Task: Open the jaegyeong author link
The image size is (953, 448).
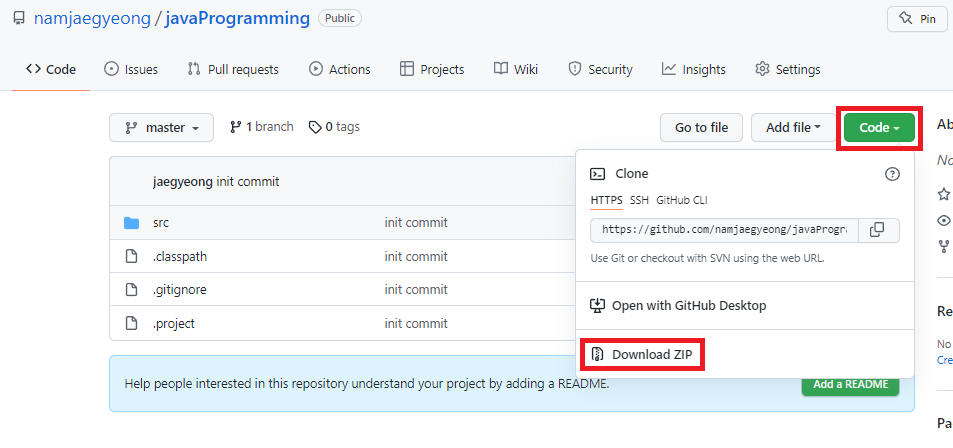Action: point(183,182)
